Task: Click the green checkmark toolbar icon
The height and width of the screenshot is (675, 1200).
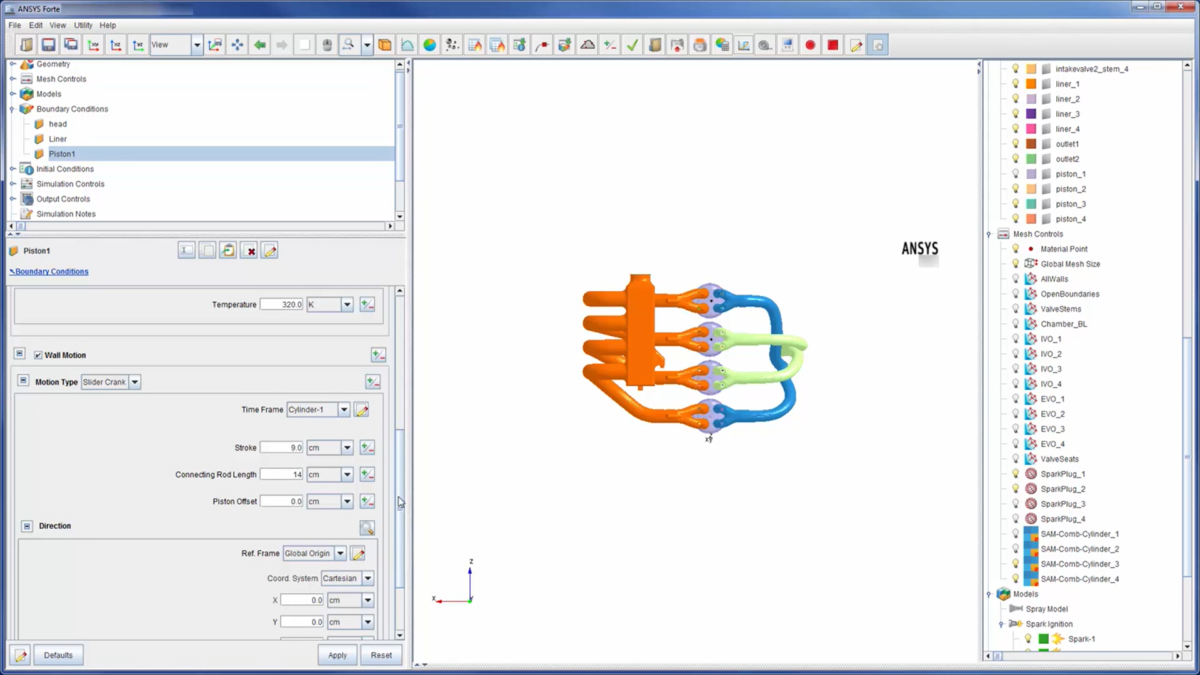Action: [632, 45]
